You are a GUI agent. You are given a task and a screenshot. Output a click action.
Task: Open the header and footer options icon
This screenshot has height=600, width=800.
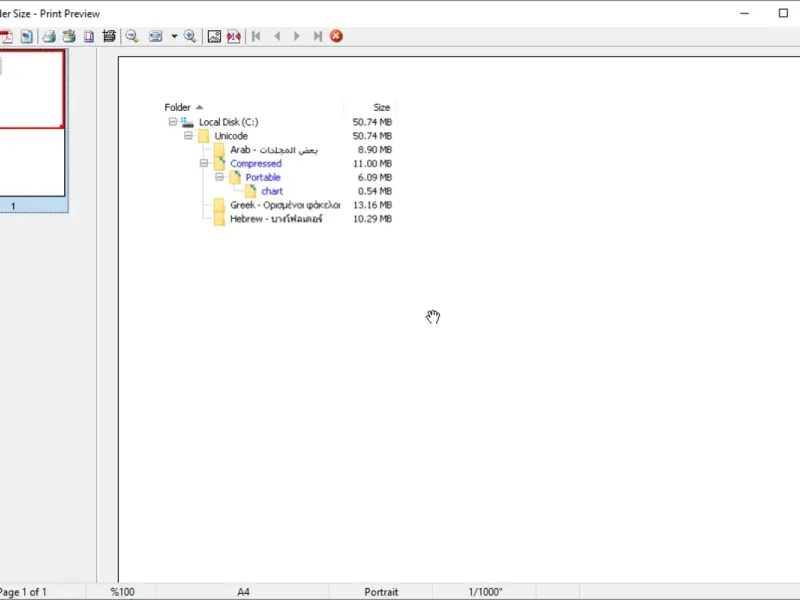tap(109, 36)
